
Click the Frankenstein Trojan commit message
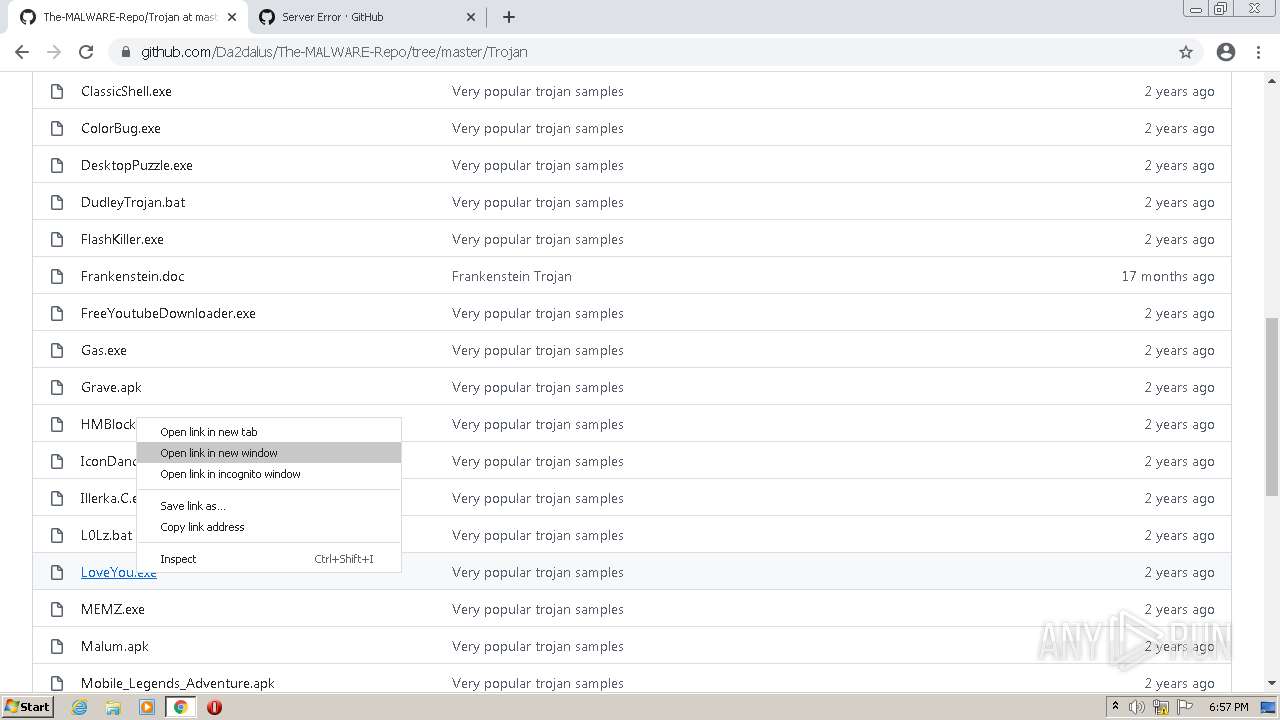512,276
